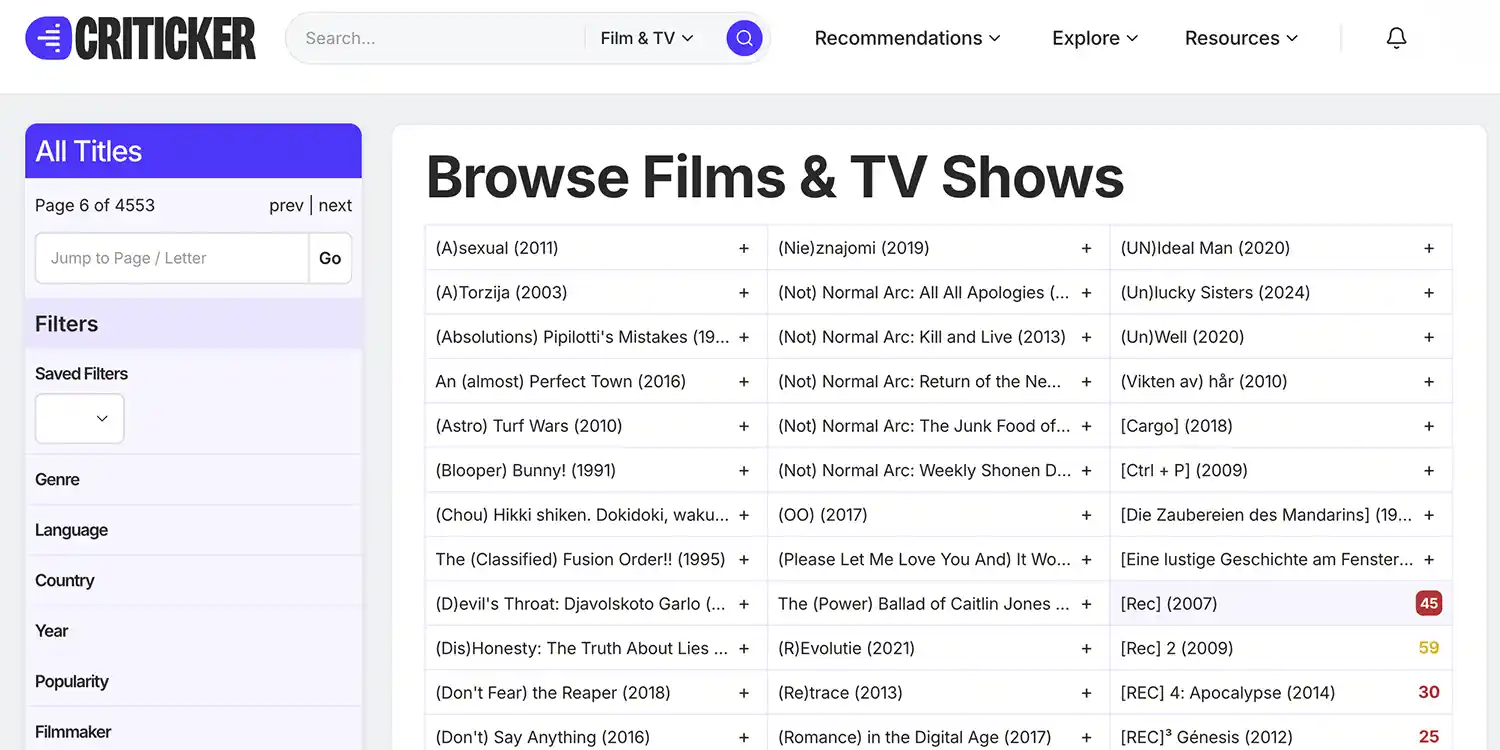Screen dimensions: 1500x750
Task: Click plus next to (Astro) Turf Wars (2010)
Action: click(x=744, y=426)
